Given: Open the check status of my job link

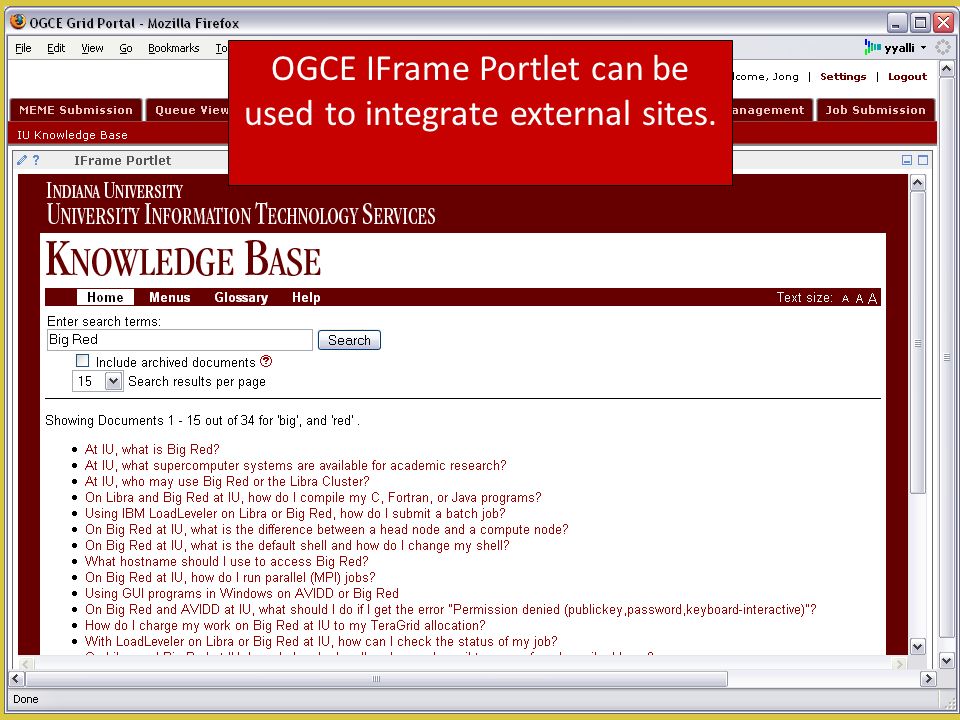Looking at the screenshot, I should point(321,641).
